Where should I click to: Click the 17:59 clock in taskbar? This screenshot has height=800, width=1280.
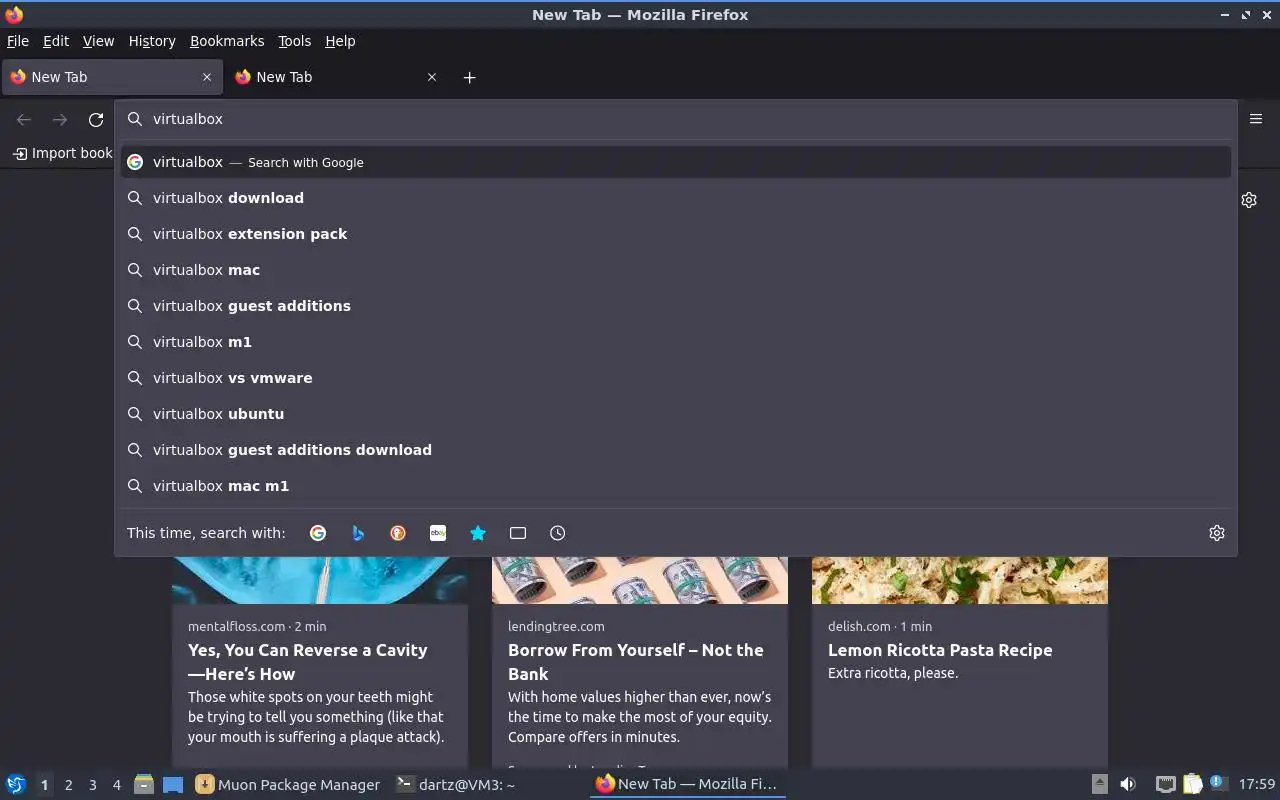point(1257,785)
